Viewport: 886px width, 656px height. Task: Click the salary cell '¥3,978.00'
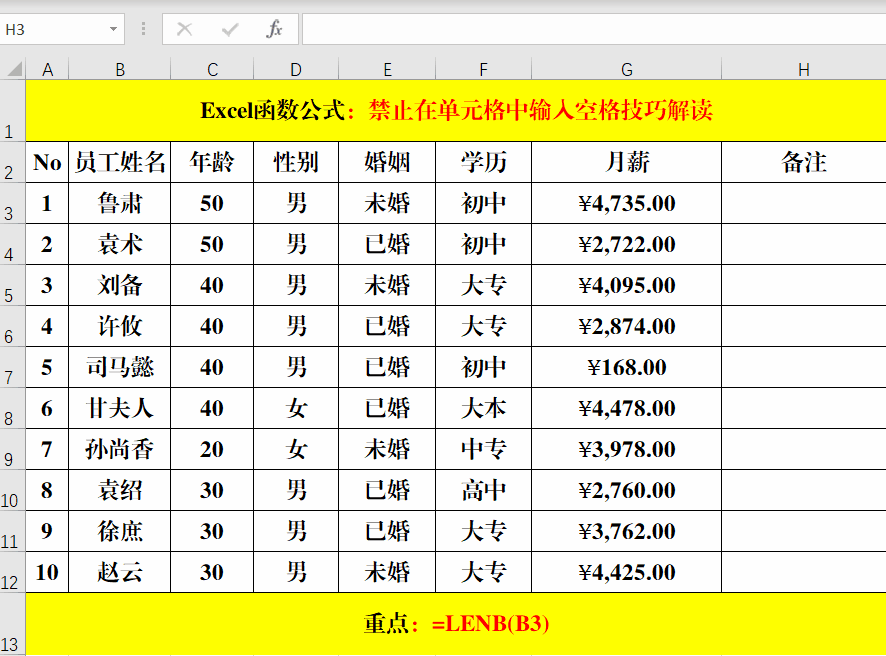click(627, 449)
